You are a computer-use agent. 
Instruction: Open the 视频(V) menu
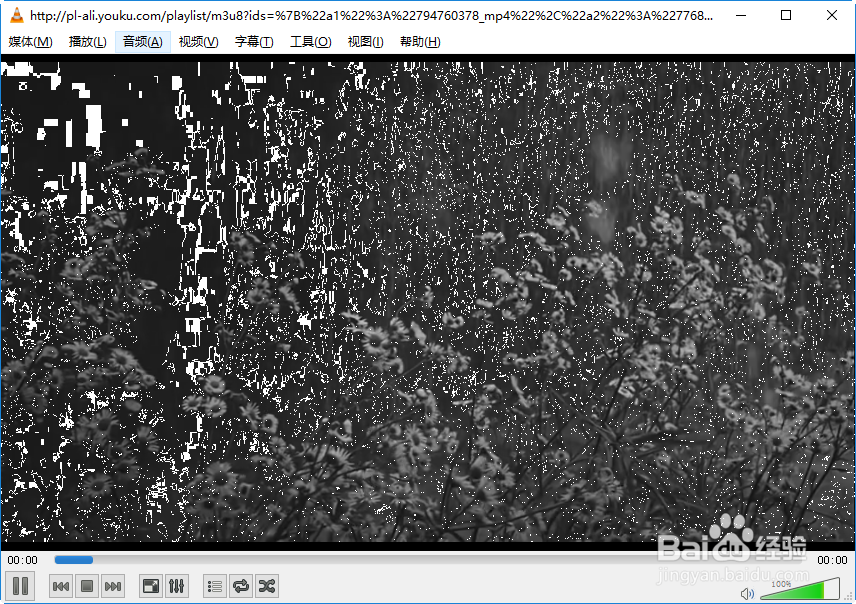198,42
